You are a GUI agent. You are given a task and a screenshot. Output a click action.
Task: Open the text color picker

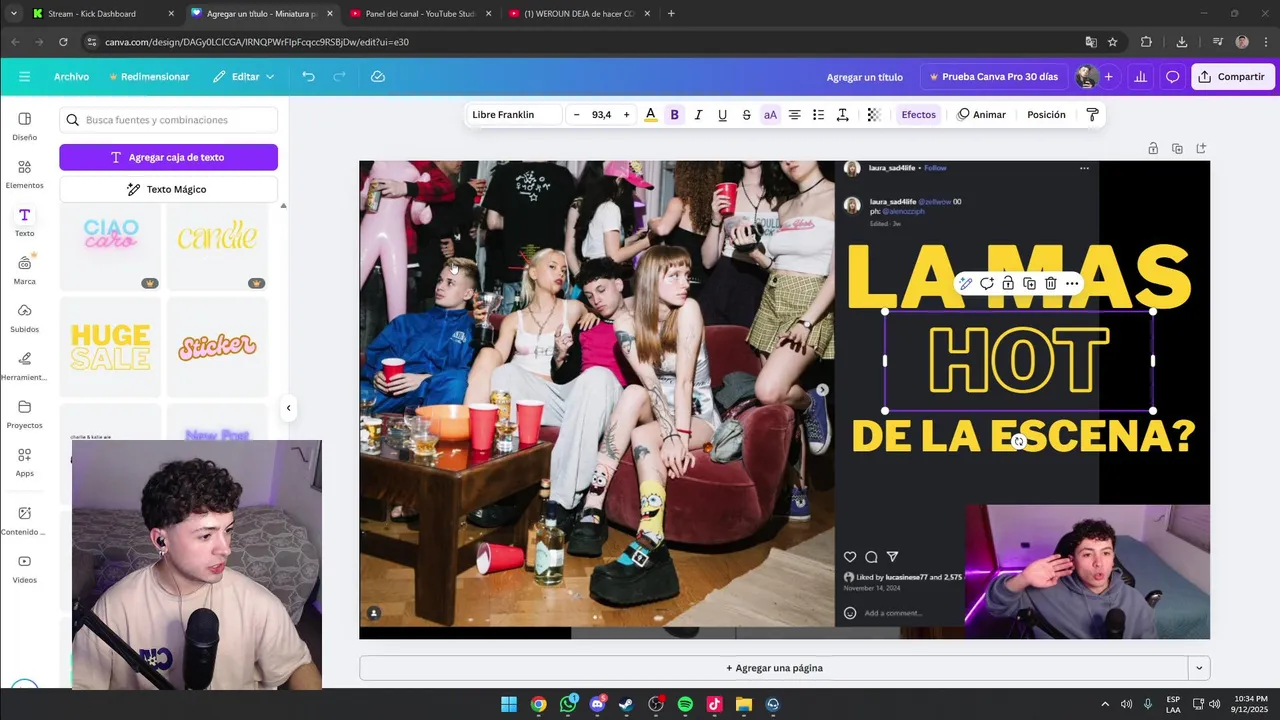[x=650, y=115]
